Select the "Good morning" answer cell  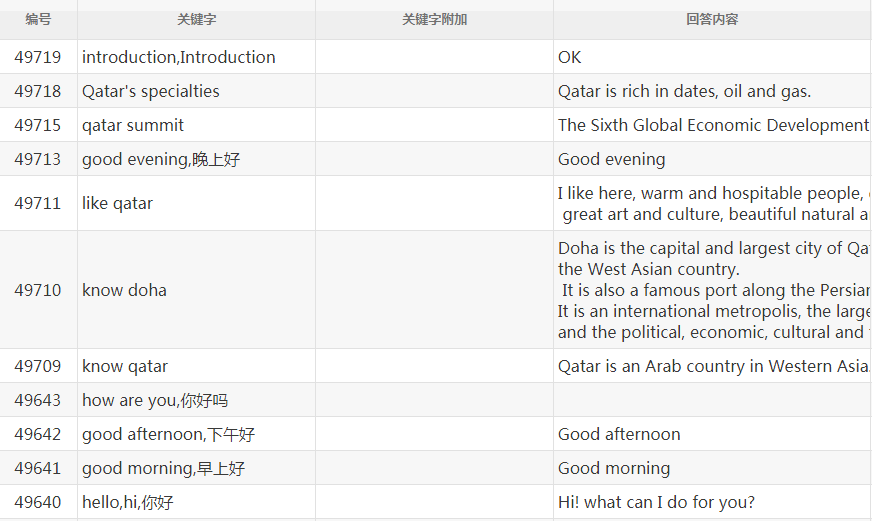pos(614,468)
